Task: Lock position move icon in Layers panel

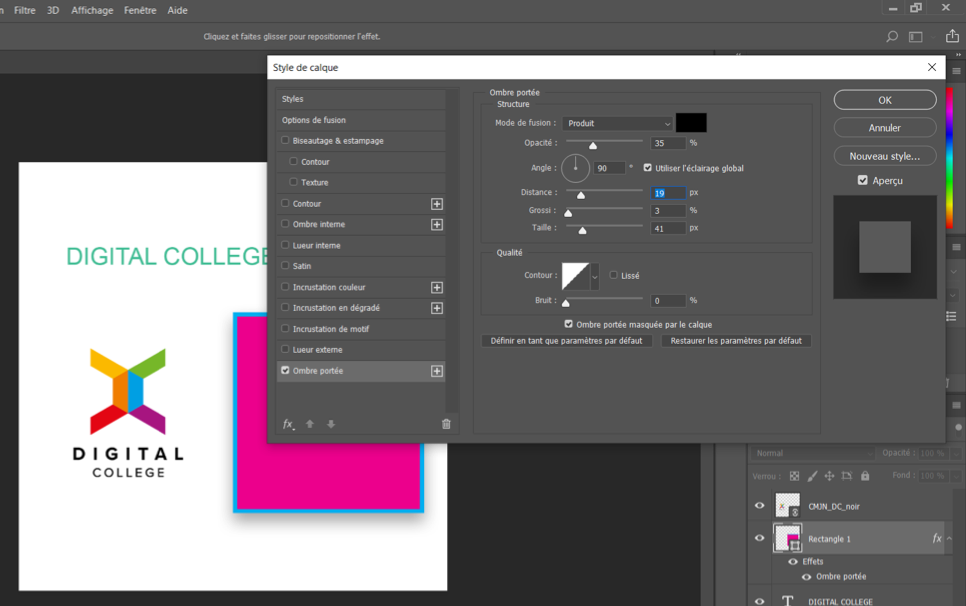Action: pos(829,476)
